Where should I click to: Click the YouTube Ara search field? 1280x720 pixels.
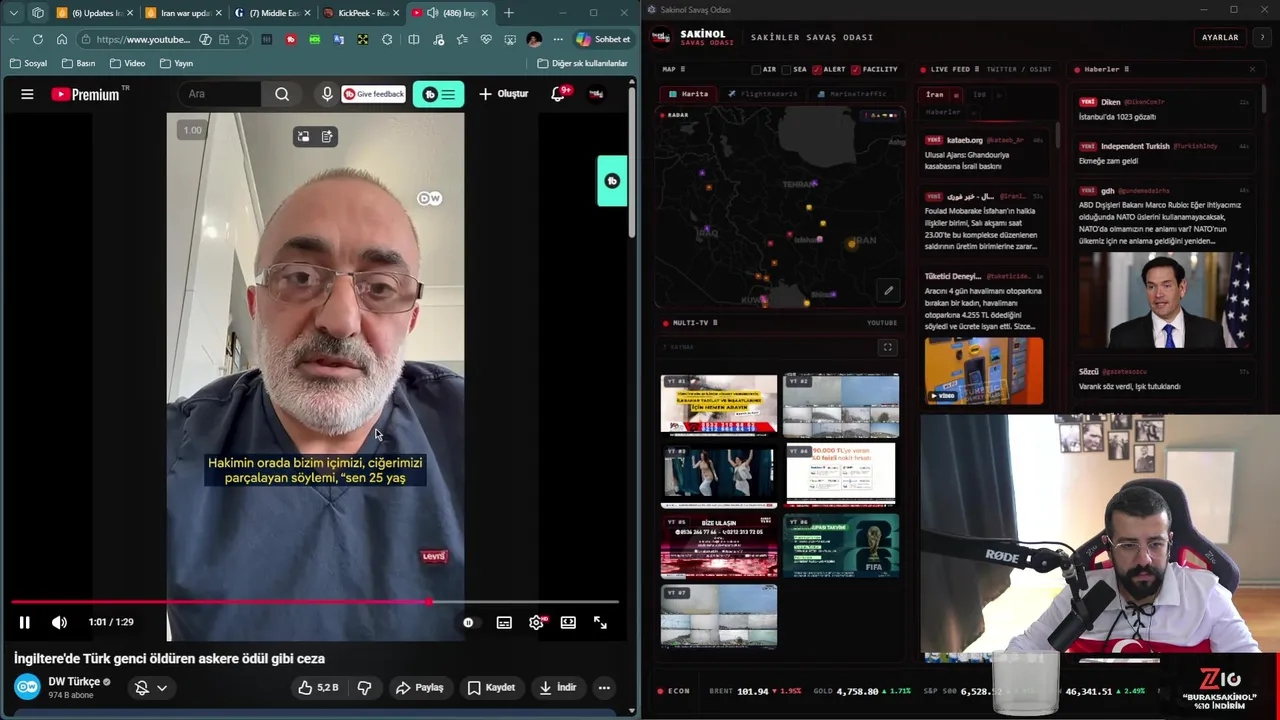(220, 94)
